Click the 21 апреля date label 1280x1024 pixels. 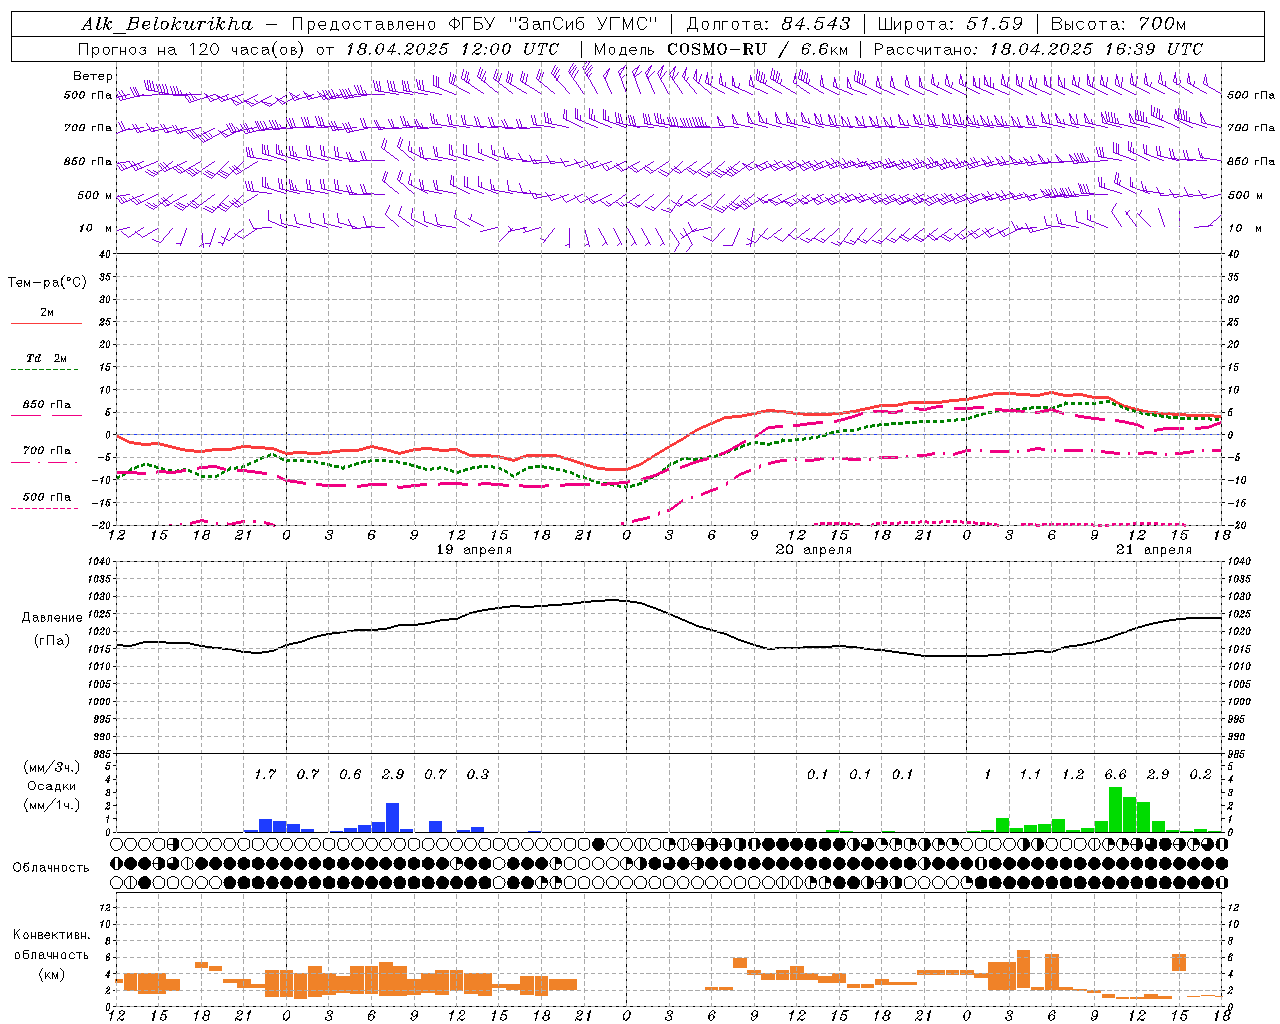(1154, 550)
